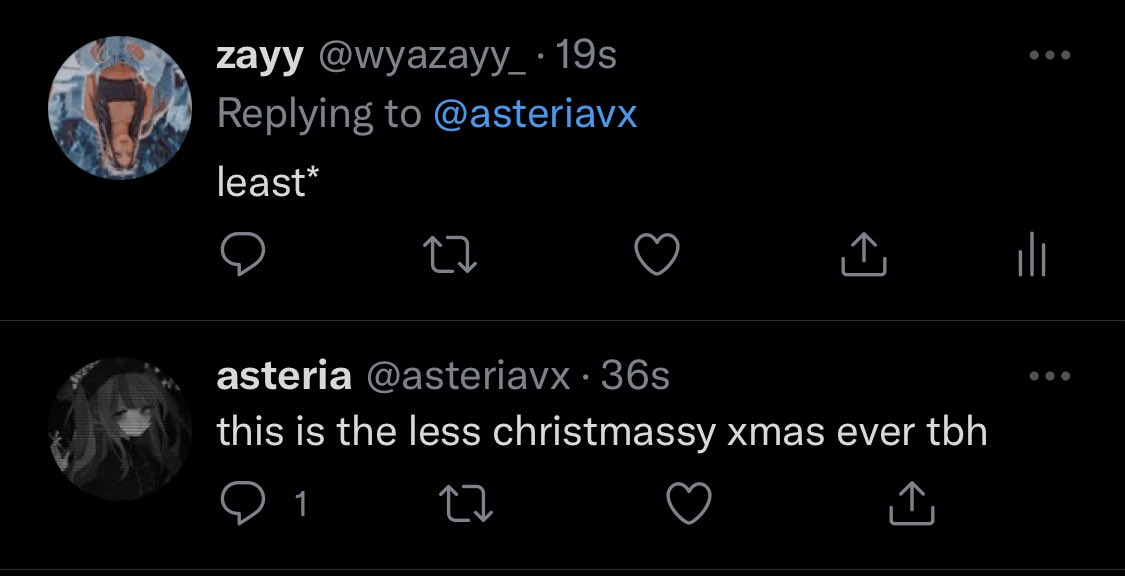Open more options on asteria's tweet

(1049, 377)
